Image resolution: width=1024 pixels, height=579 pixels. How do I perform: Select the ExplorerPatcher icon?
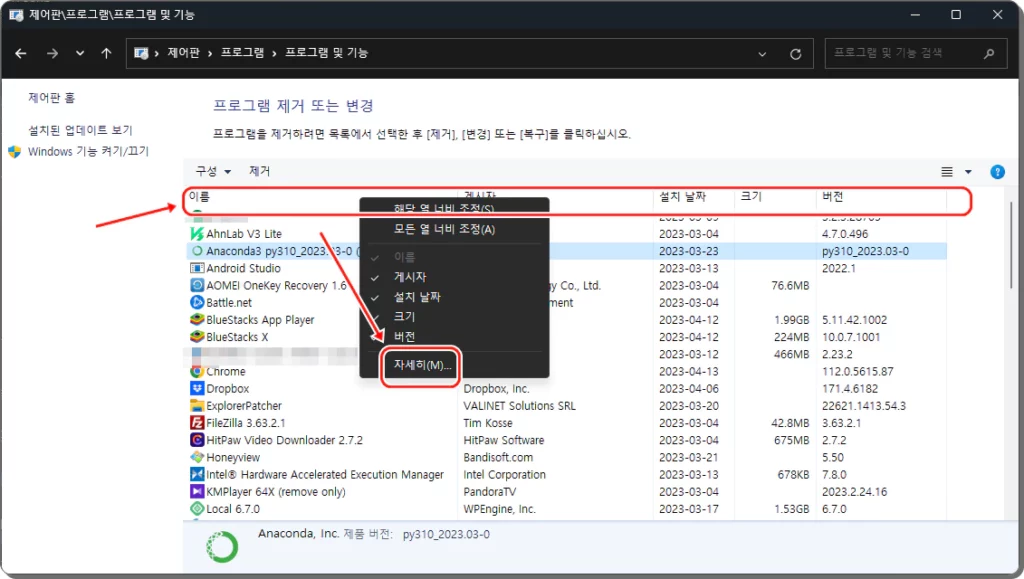tap(197, 406)
